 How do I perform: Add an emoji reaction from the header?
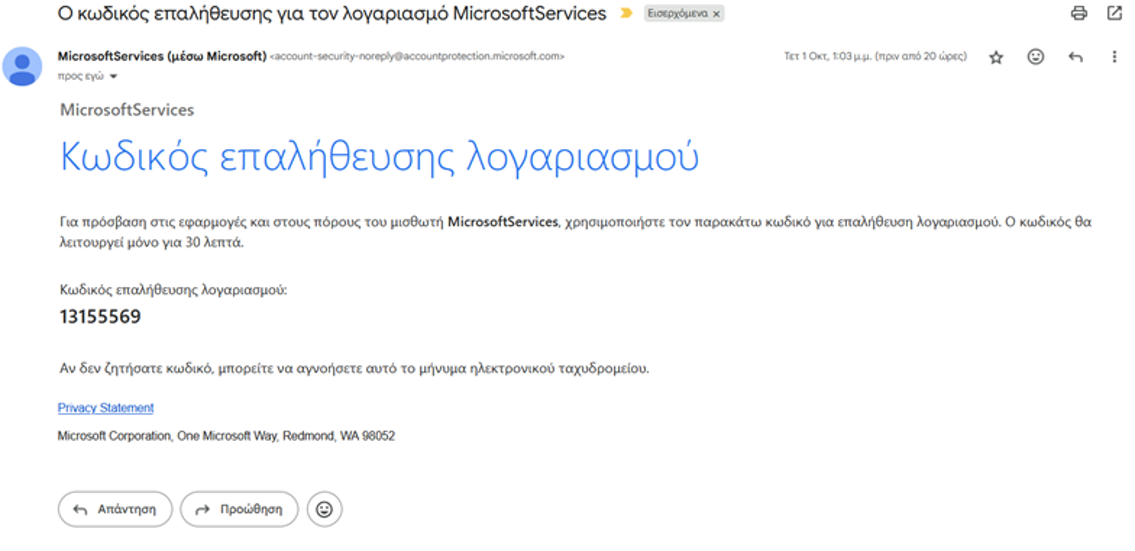click(1036, 56)
